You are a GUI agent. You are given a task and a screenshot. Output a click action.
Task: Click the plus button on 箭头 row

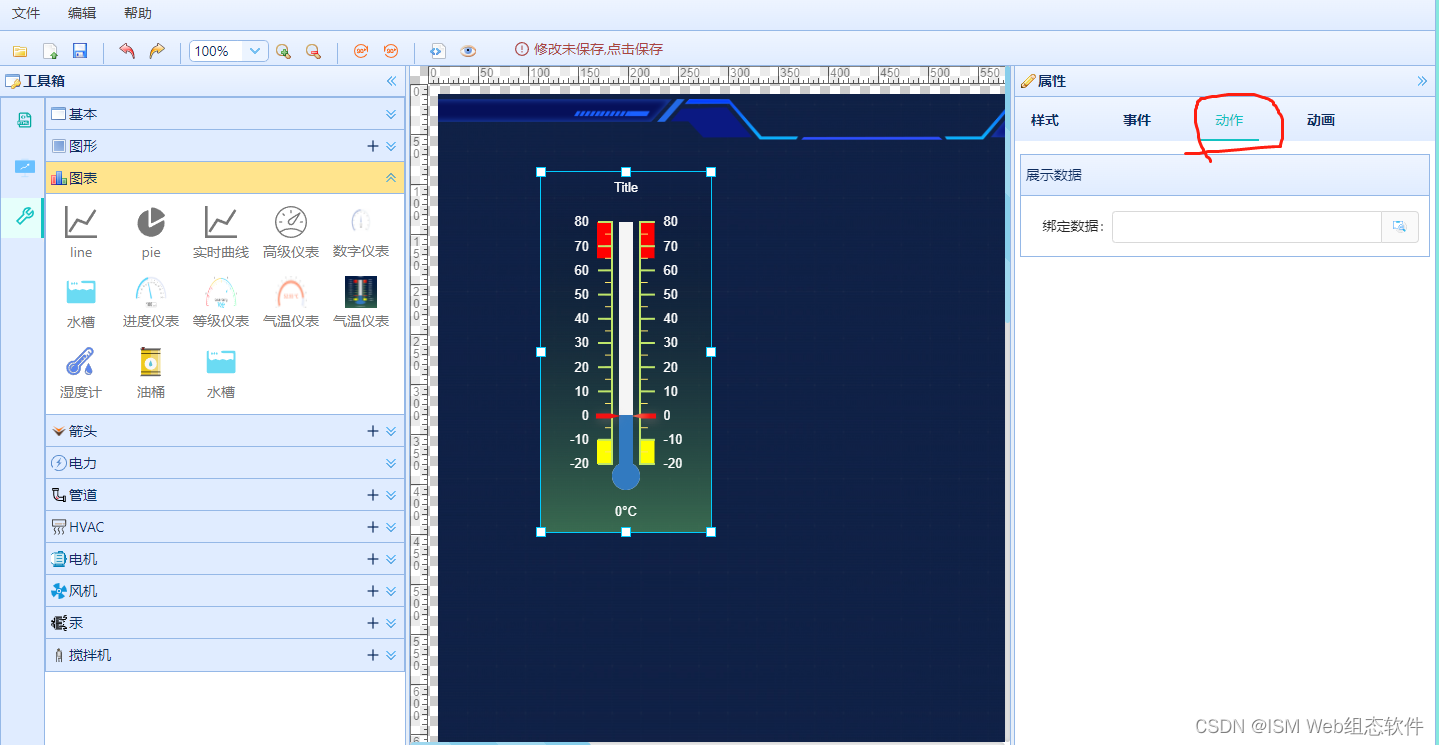373,431
